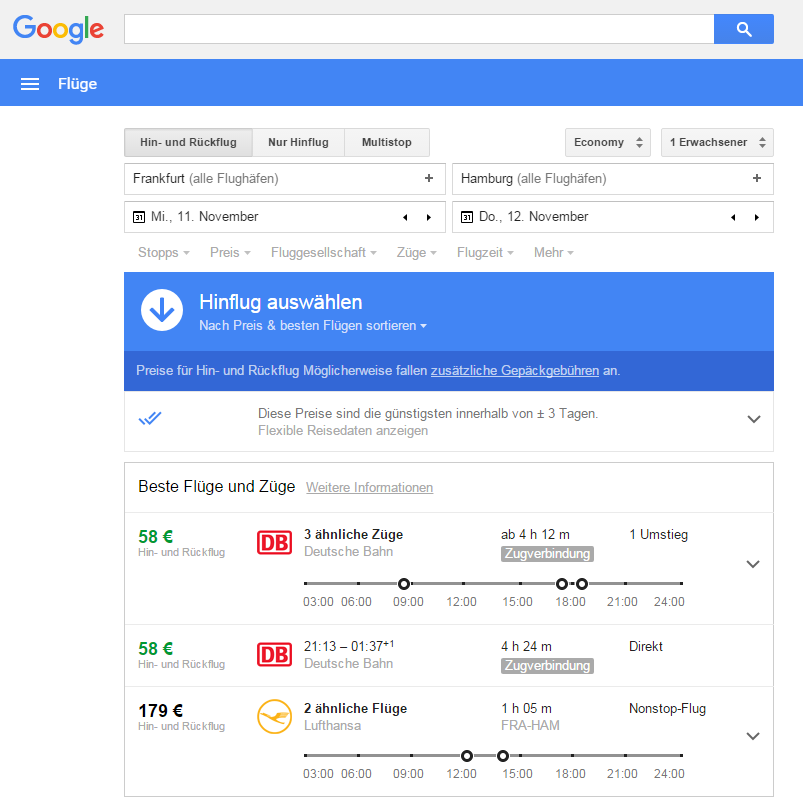Open the Mehr filter dropdown
The image size is (803, 805).
click(553, 253)
